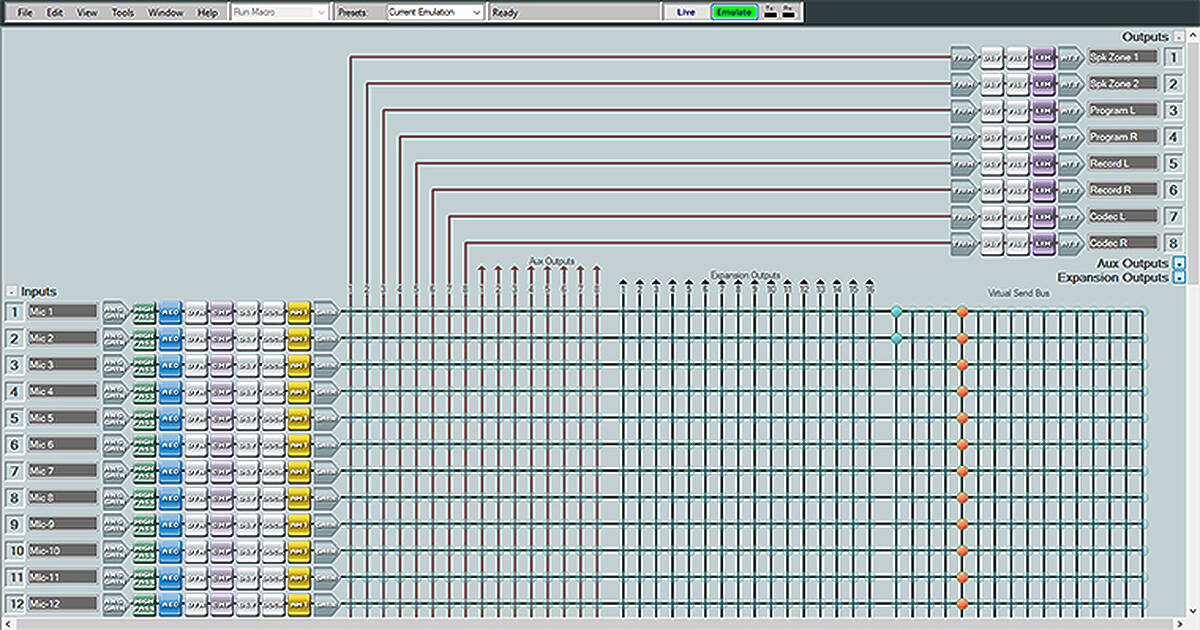
Task: Collapse the Outputs section
Action: click(1179, 37)
